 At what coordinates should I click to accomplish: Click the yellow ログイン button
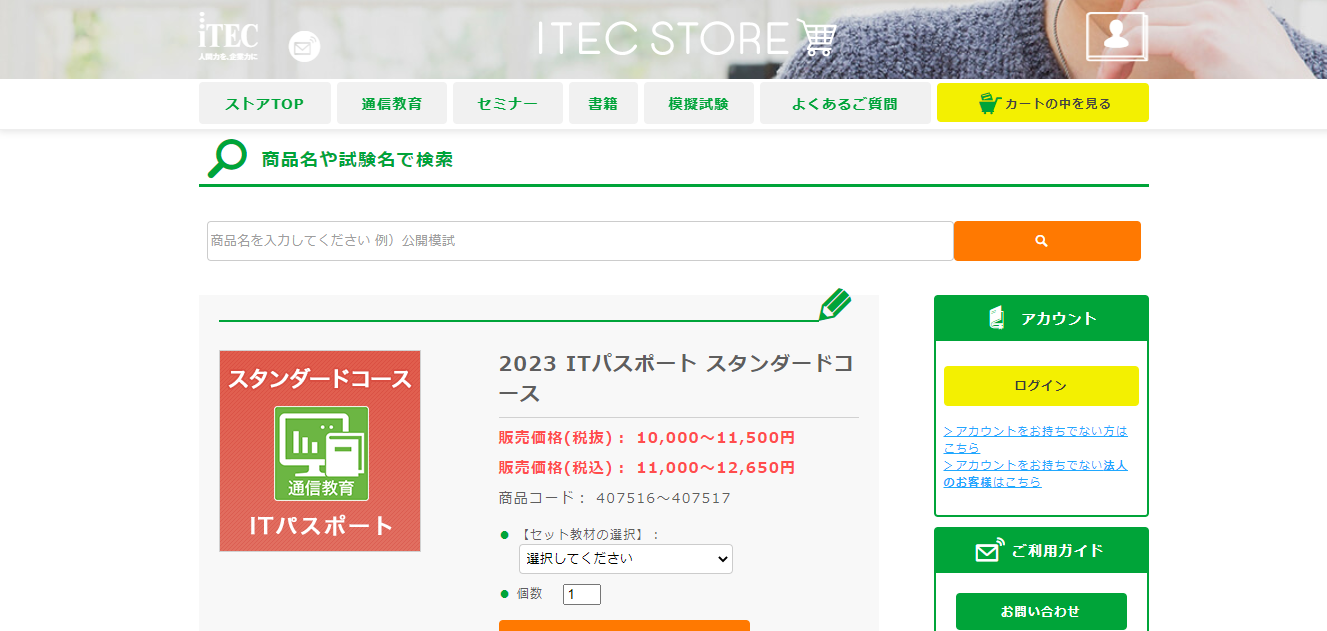coord(1041,386)
